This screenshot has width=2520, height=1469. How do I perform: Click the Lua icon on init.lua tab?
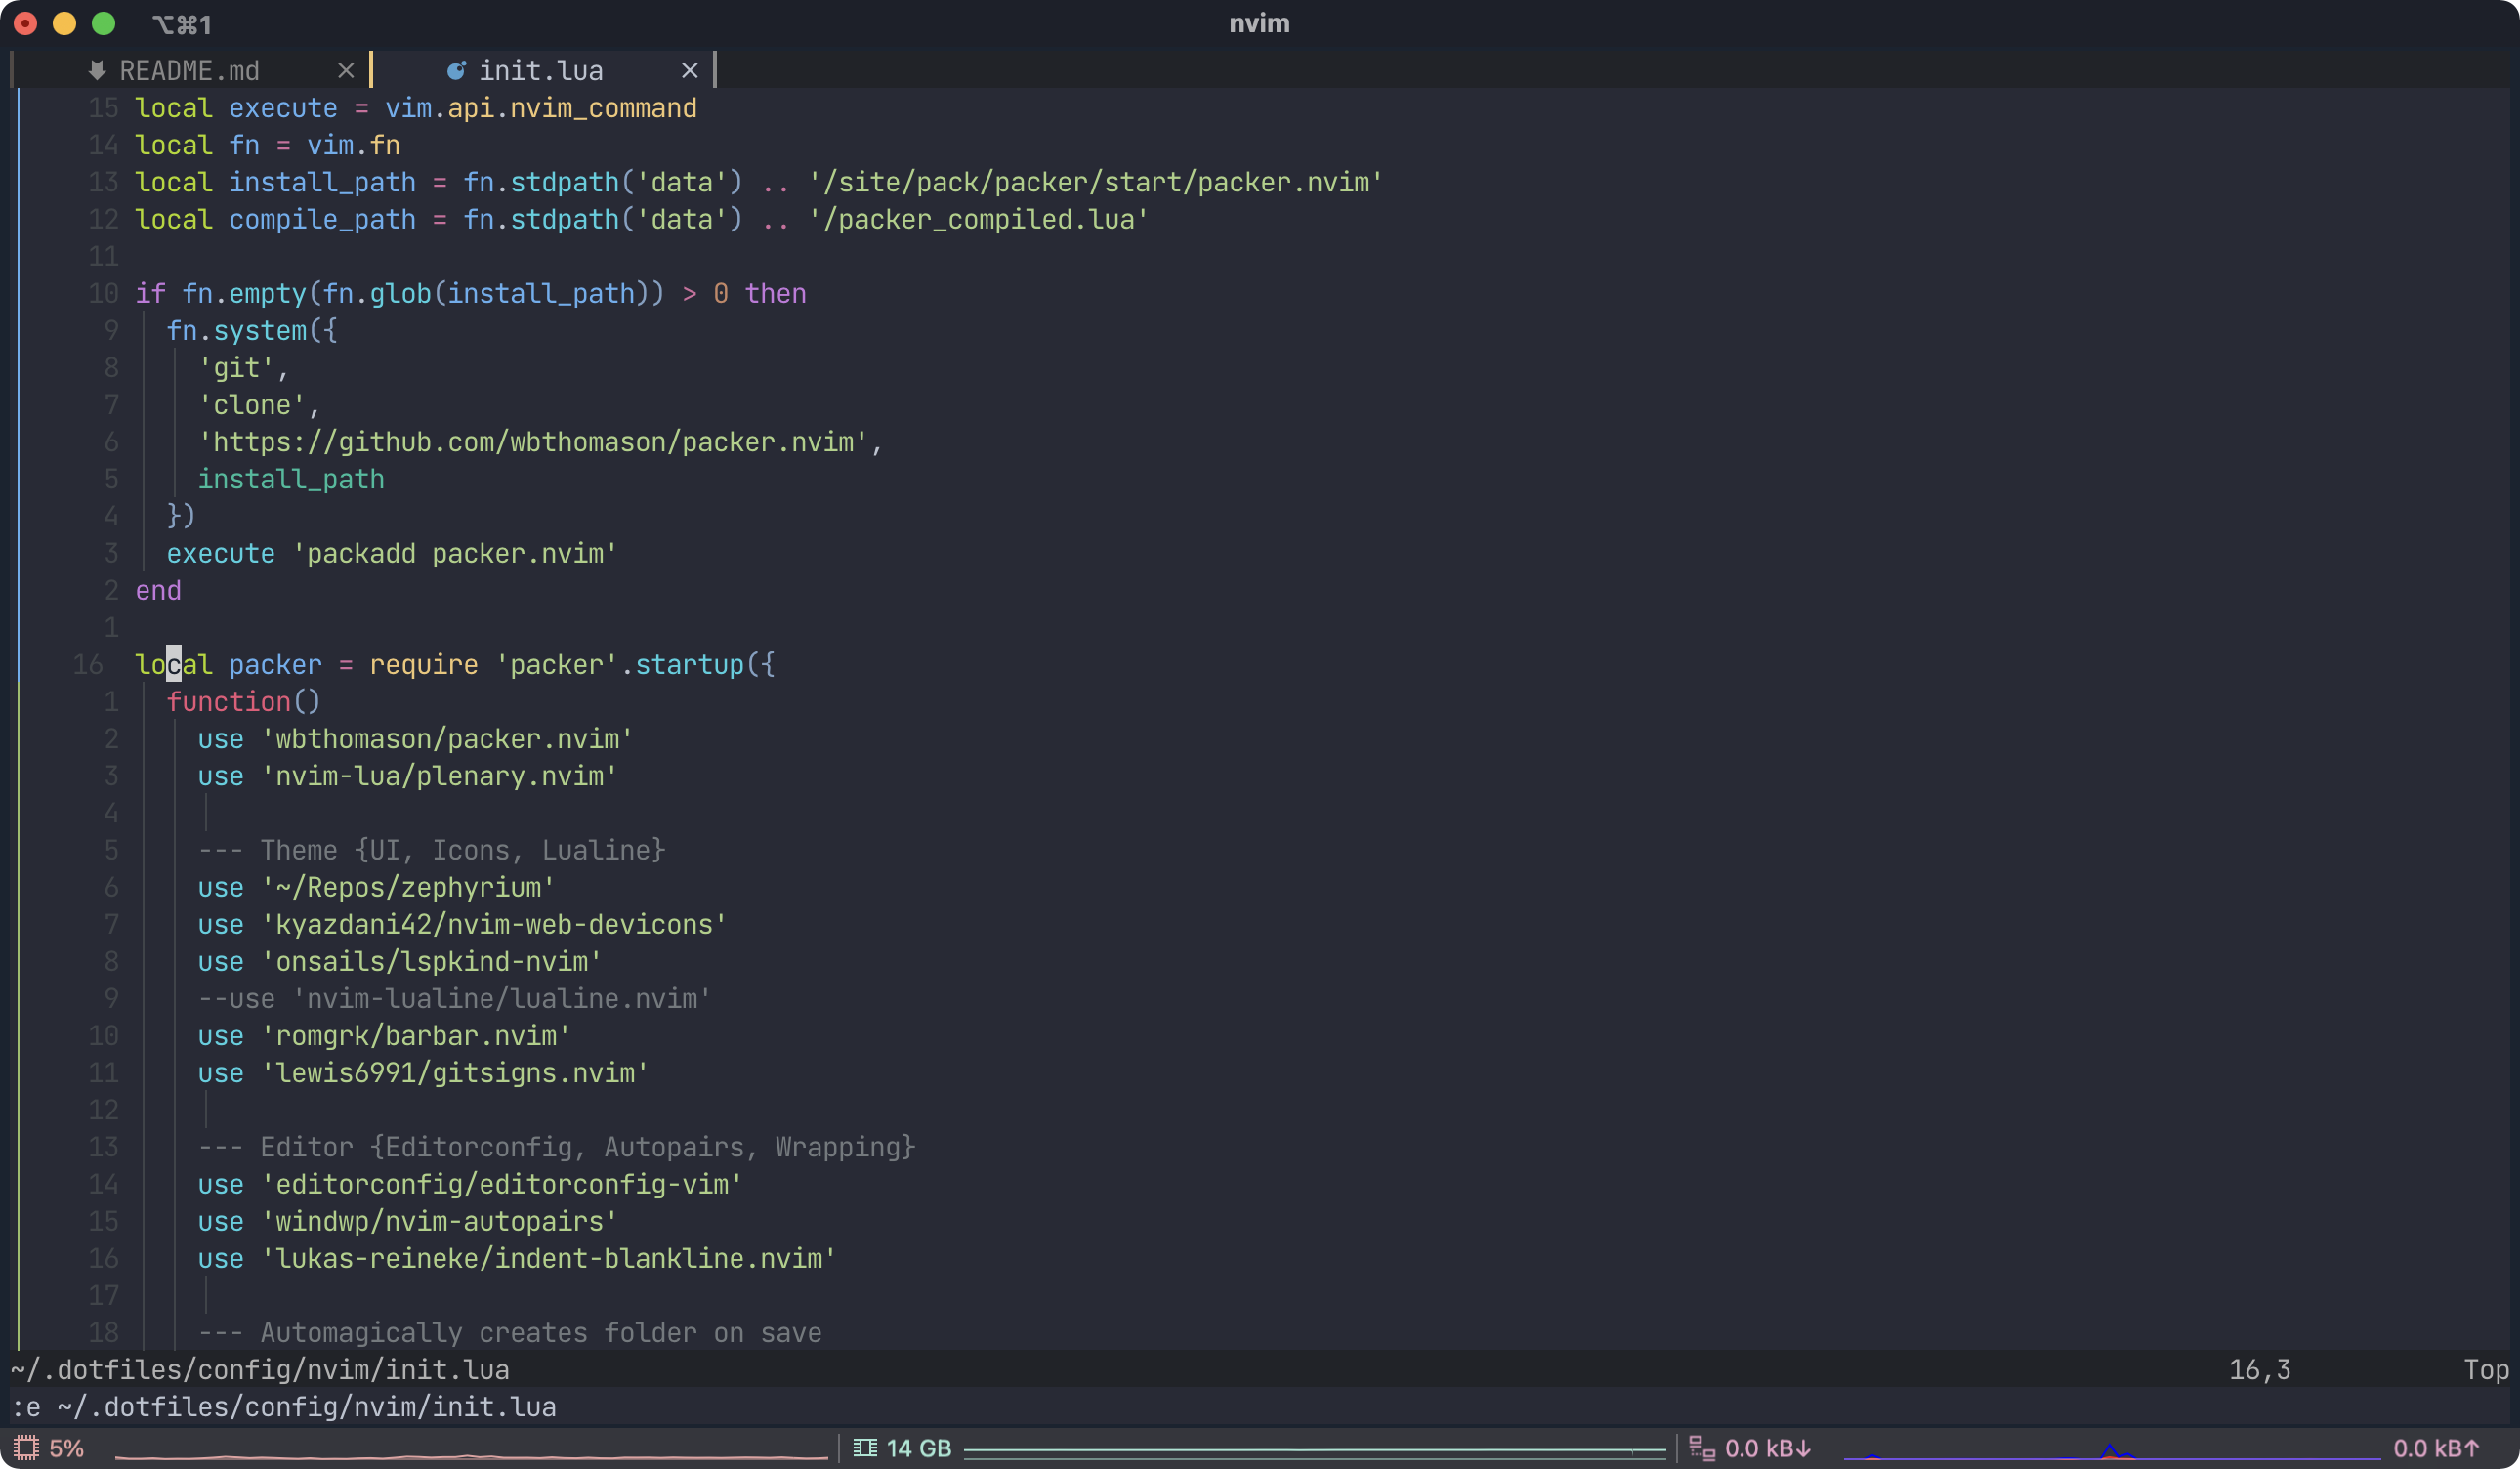click(456, 71)
